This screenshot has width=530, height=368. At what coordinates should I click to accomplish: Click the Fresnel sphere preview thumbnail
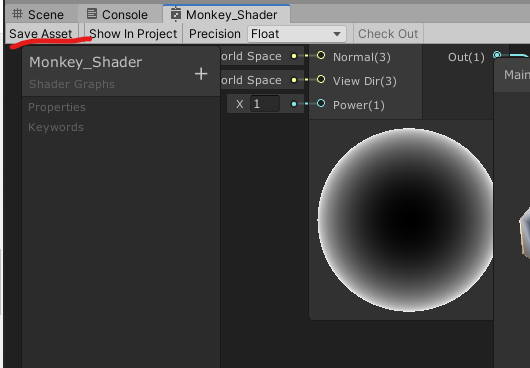pos(405,220)
